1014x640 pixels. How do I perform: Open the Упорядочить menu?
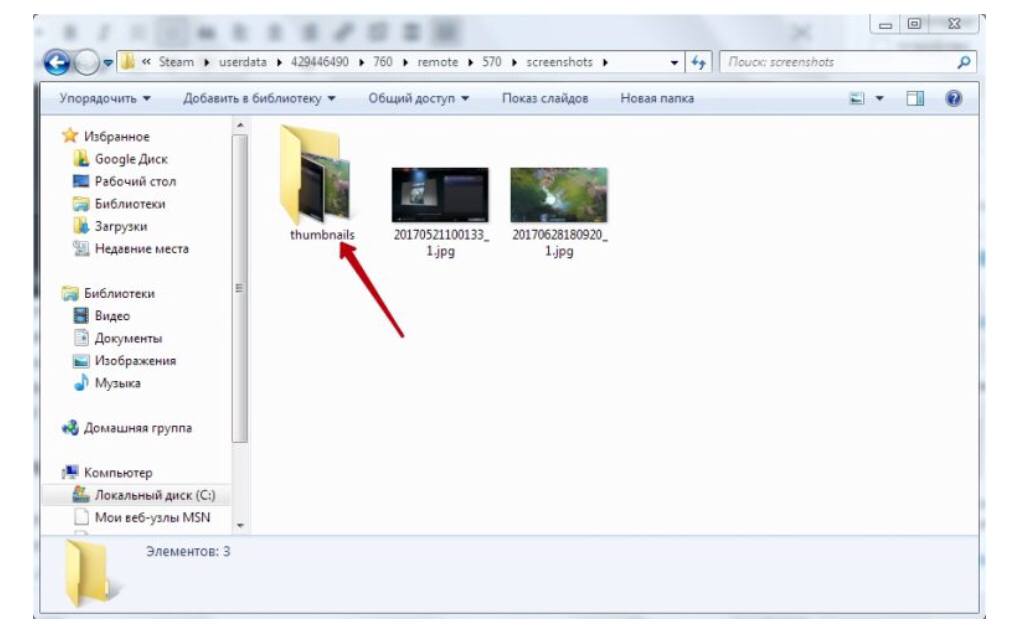coord(105,98)
